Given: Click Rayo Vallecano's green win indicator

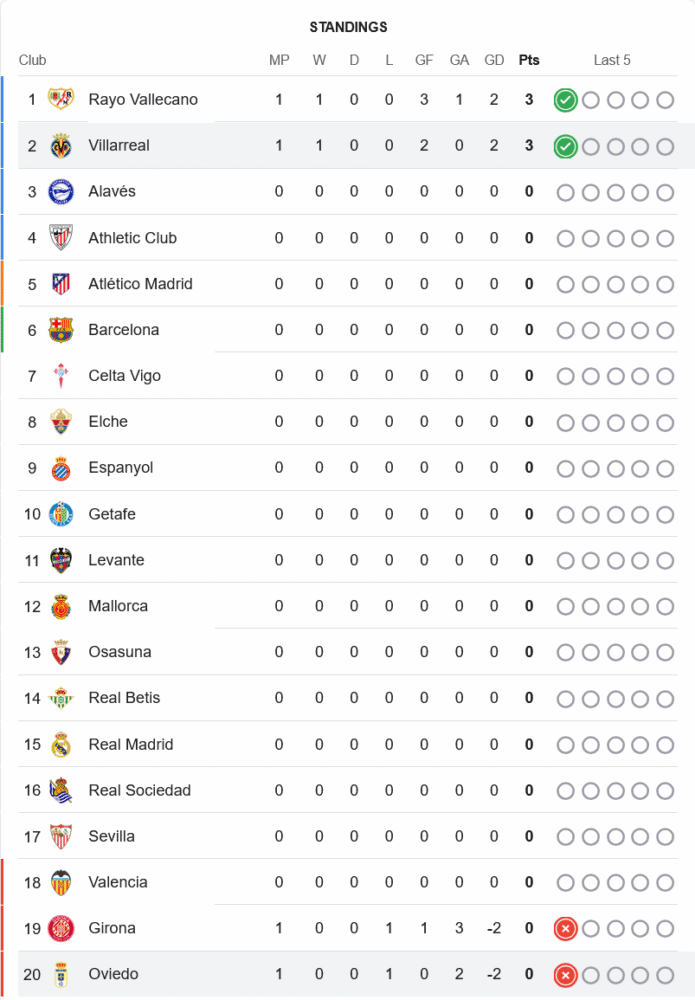Looking at the screenshot, I should point(565,100).
